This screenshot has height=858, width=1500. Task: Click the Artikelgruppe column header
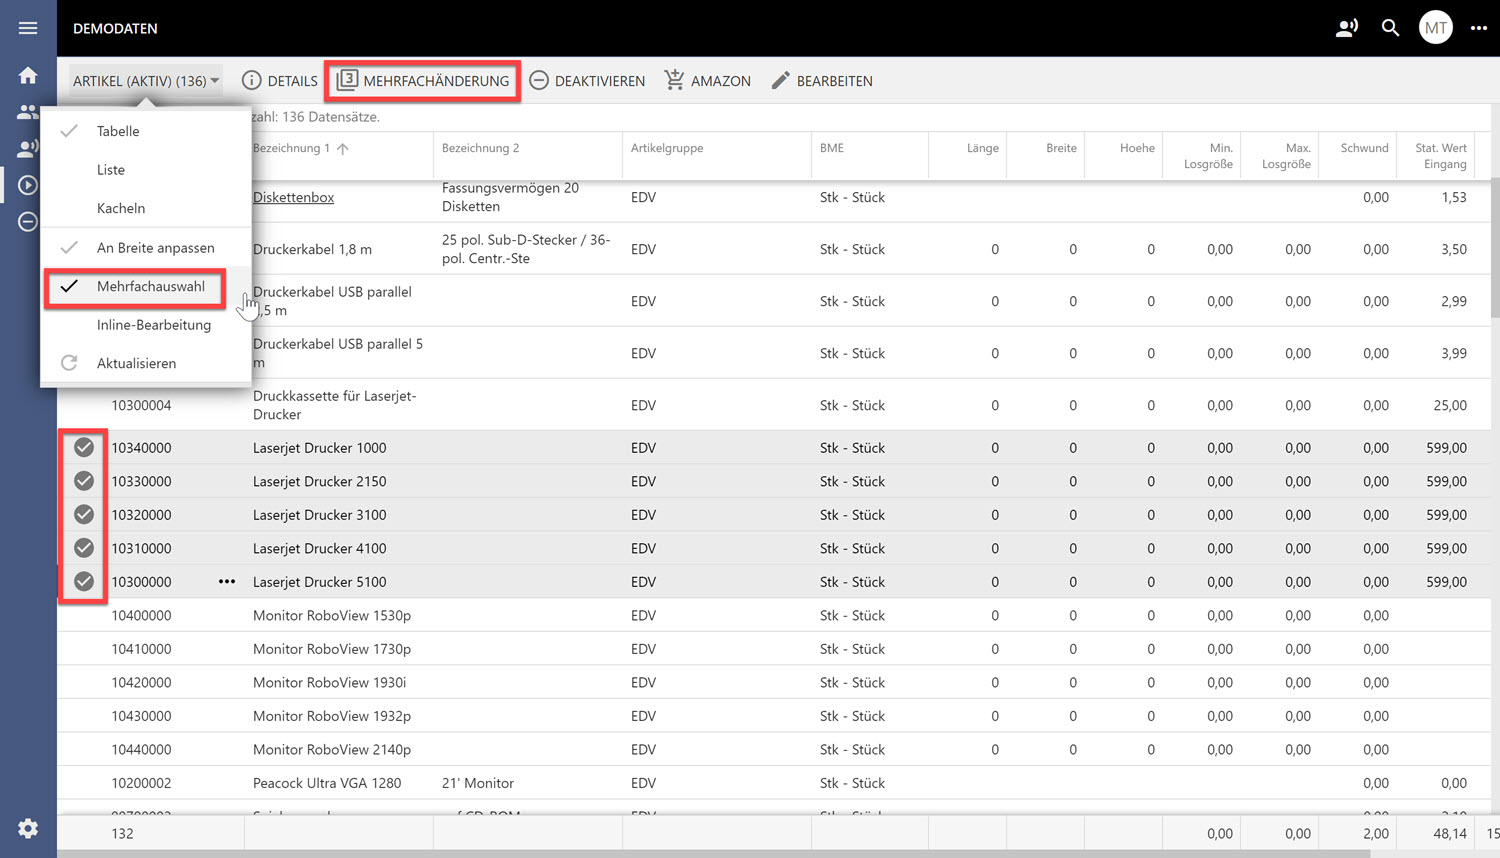click(x=667, y=148)
